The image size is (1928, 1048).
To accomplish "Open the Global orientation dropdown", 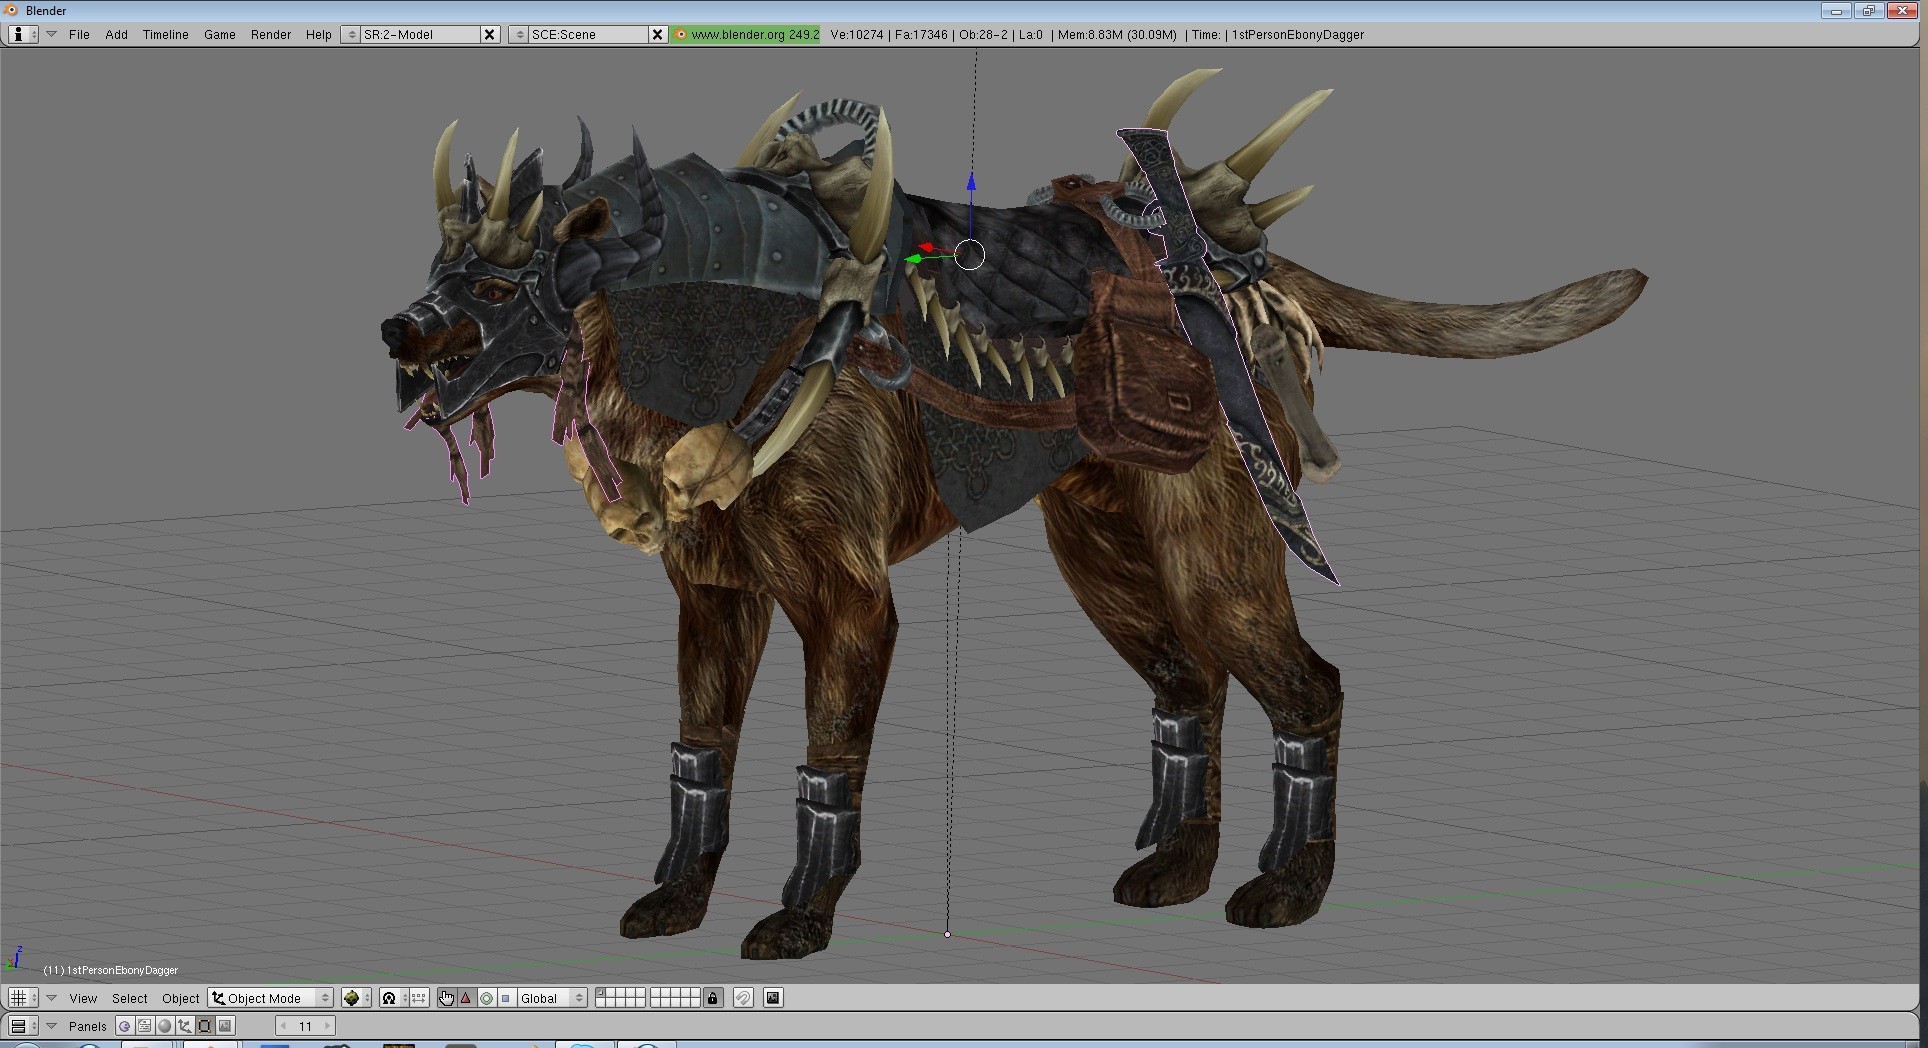I will click(x=551, y=998).
